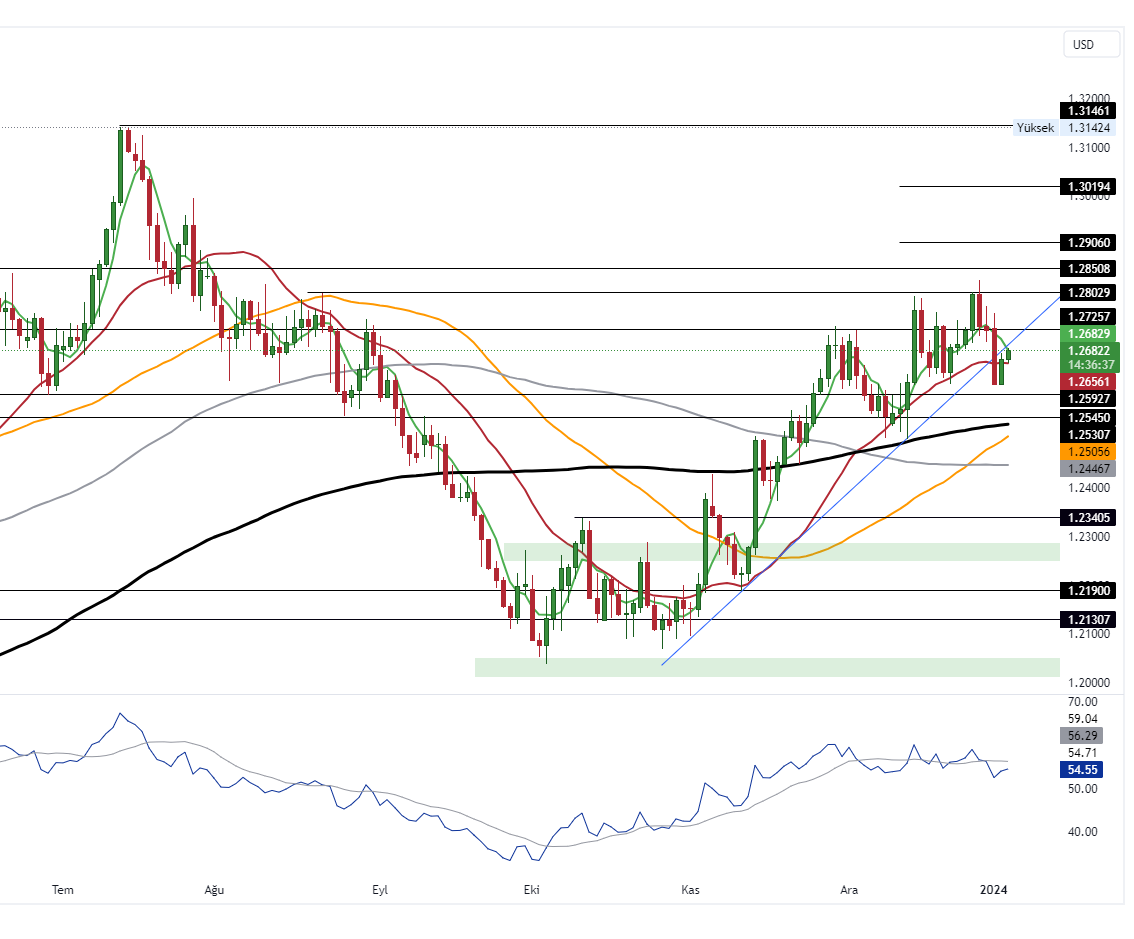Click the Eki month on time axis
The width and height of the screenshot is (1134, 939).
coord(532,890)
